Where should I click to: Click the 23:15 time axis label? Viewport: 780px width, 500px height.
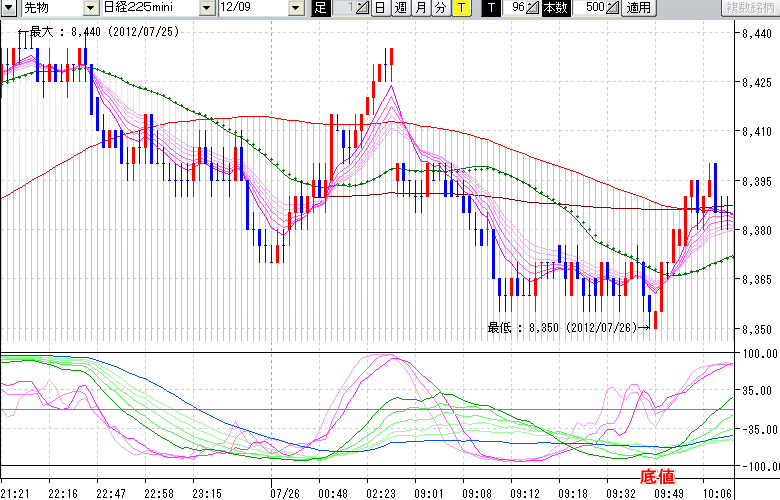pyautogui.click(x=207, y=494)
